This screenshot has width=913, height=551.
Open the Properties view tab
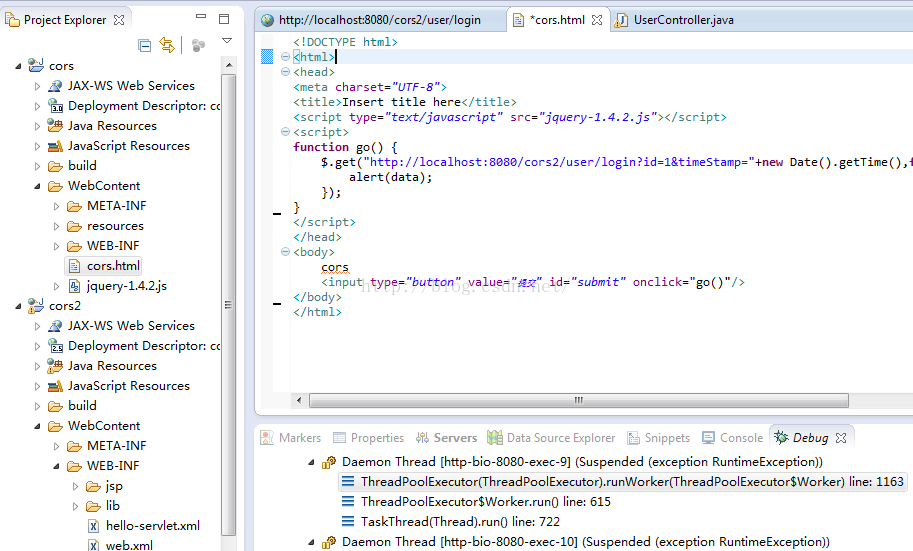[369, 438]
